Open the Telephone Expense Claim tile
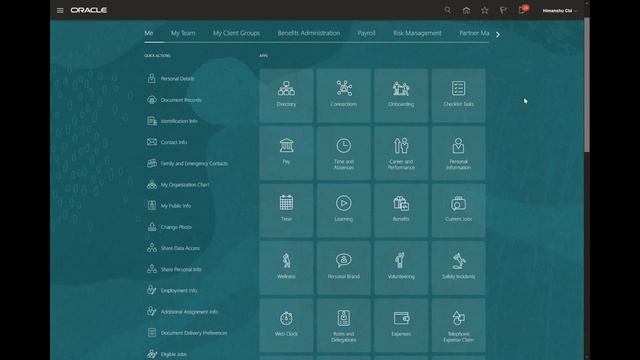The image size is (640, 360). point(458,325)
